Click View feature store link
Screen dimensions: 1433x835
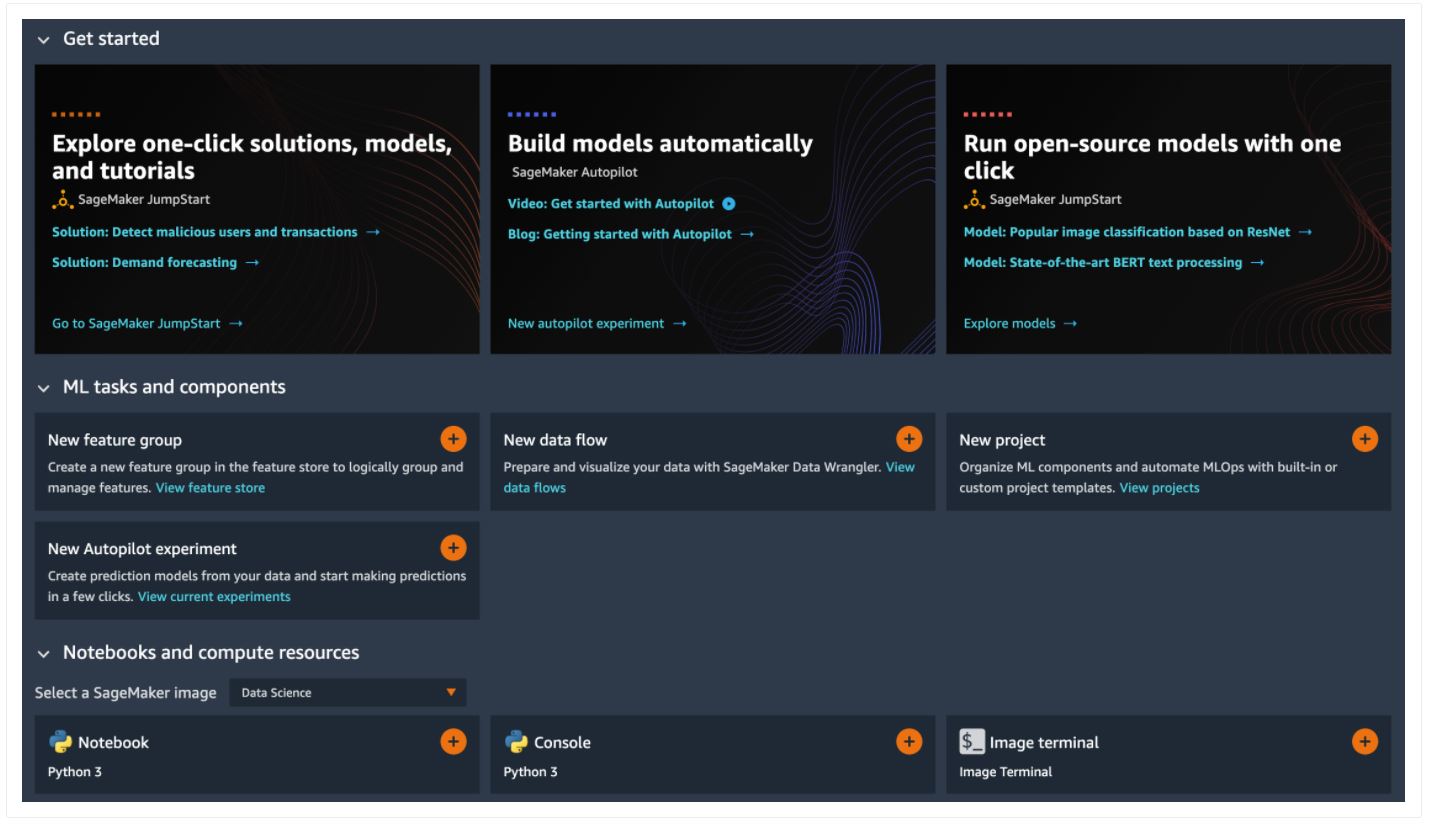[210, 488]
